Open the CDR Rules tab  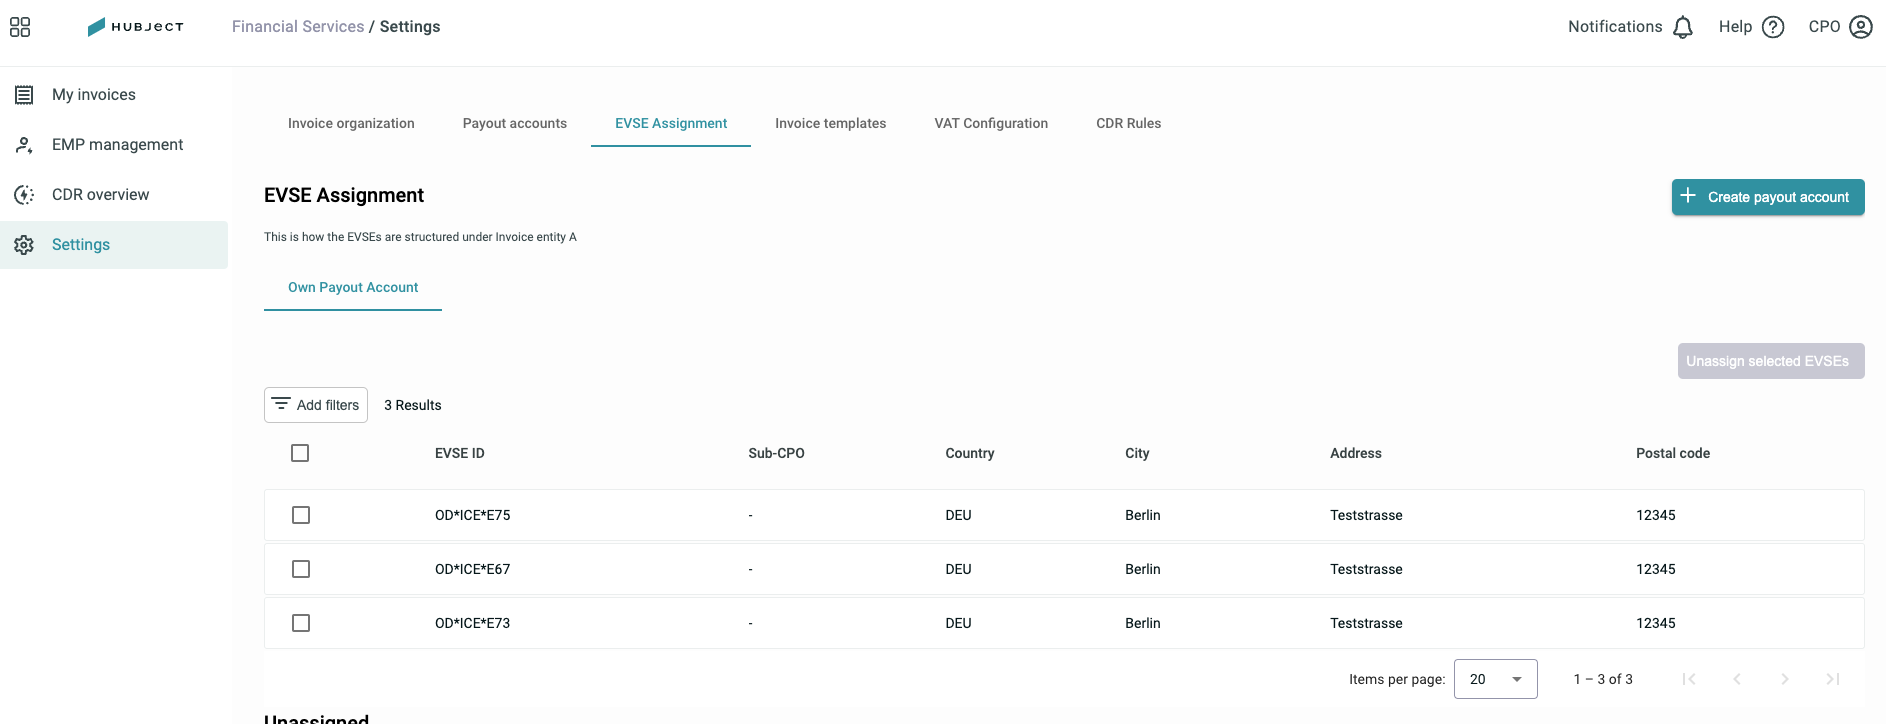[1129, 123]
